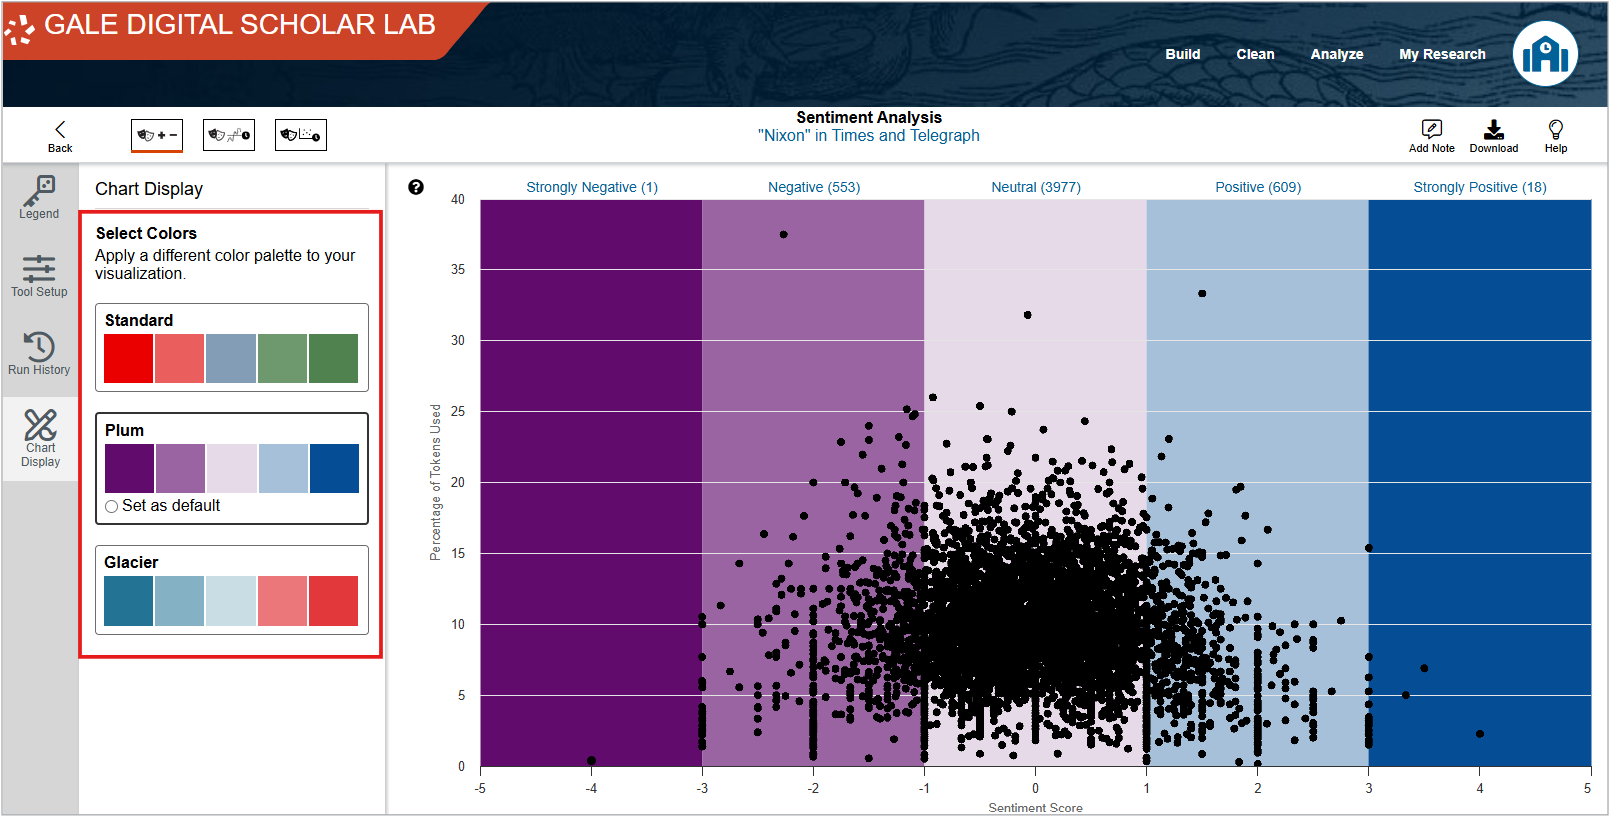
Task: Click the dark purple Plum swatch
Action: [130, 468]
